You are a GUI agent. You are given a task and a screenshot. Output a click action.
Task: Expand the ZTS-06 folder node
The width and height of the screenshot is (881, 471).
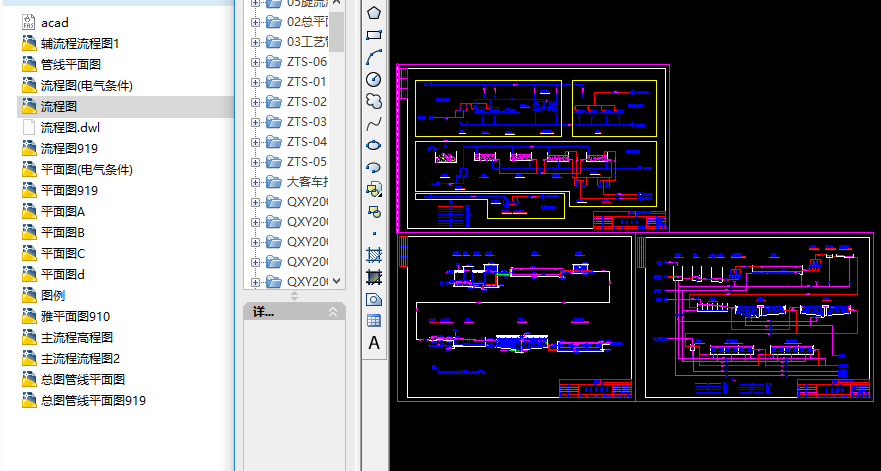click(x=255, y=62)
